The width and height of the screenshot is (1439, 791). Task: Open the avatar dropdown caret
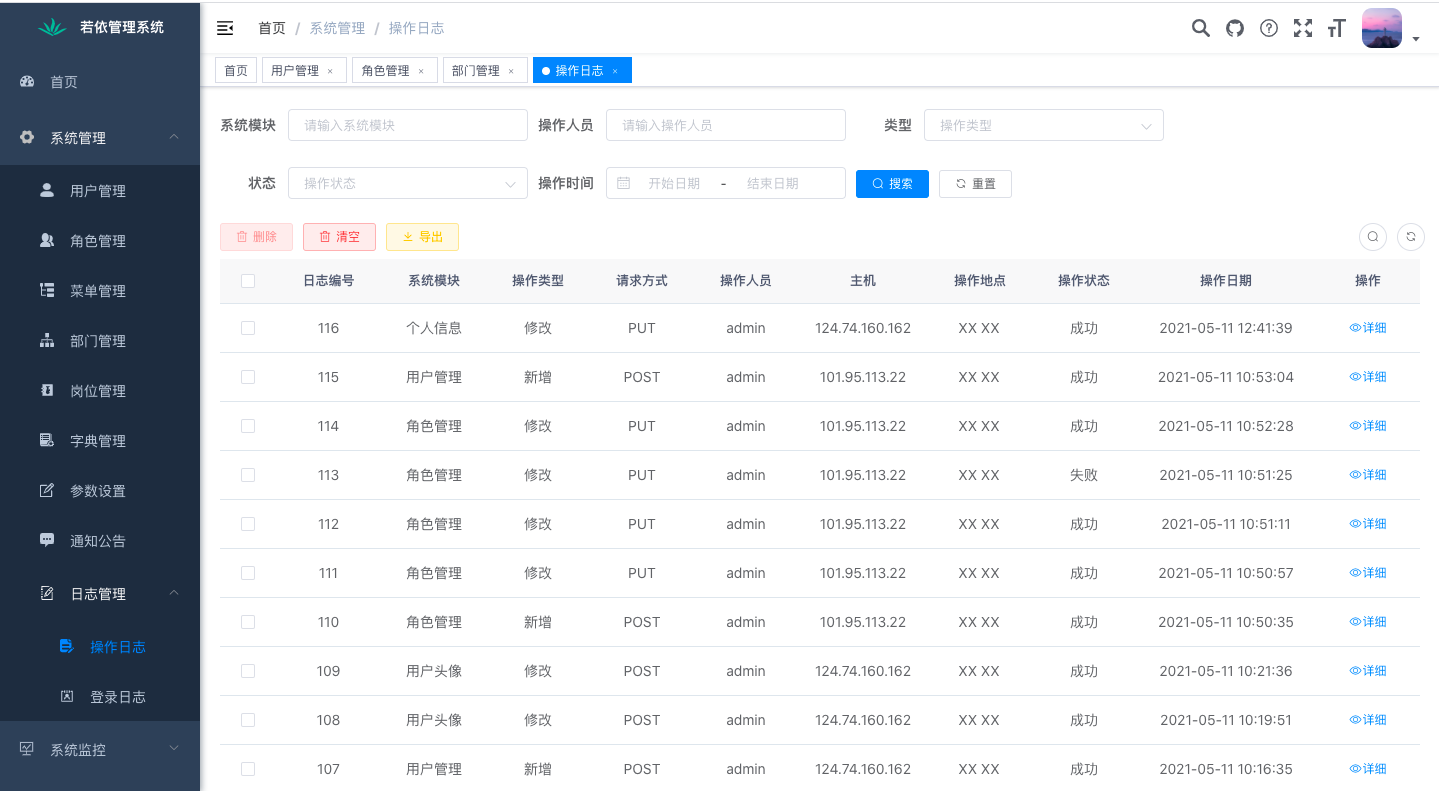[x=1416, y=40]
